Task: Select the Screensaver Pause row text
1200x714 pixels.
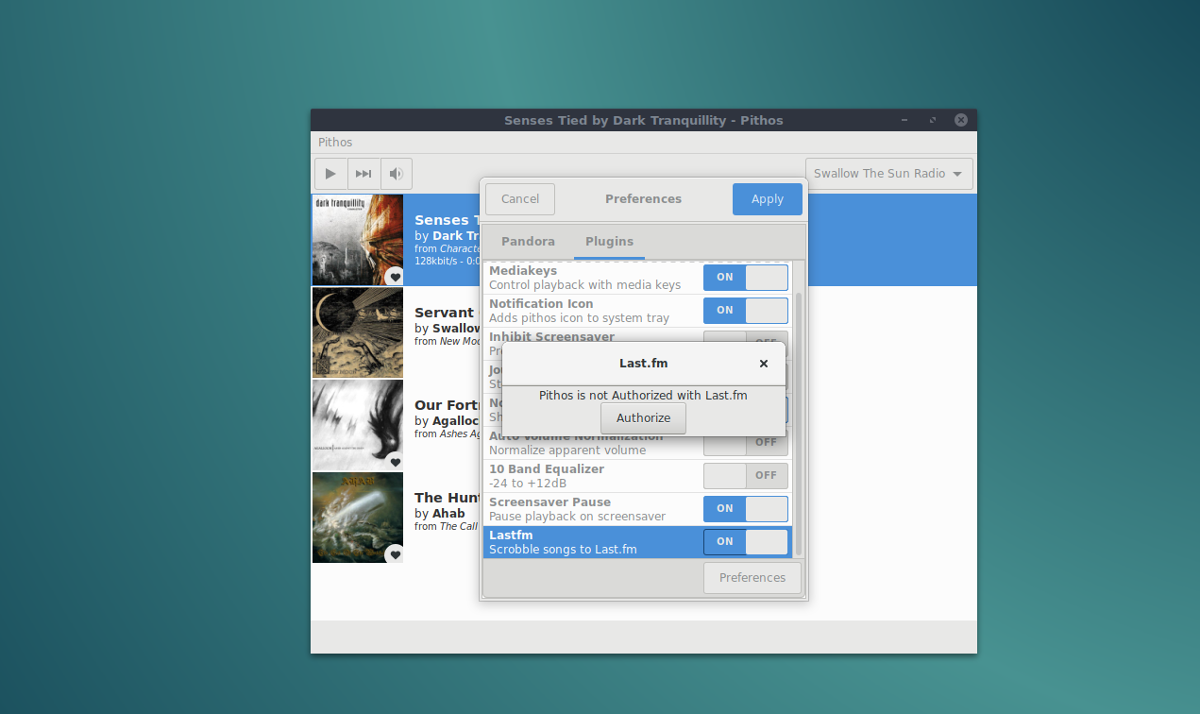Action: [577, 508]
